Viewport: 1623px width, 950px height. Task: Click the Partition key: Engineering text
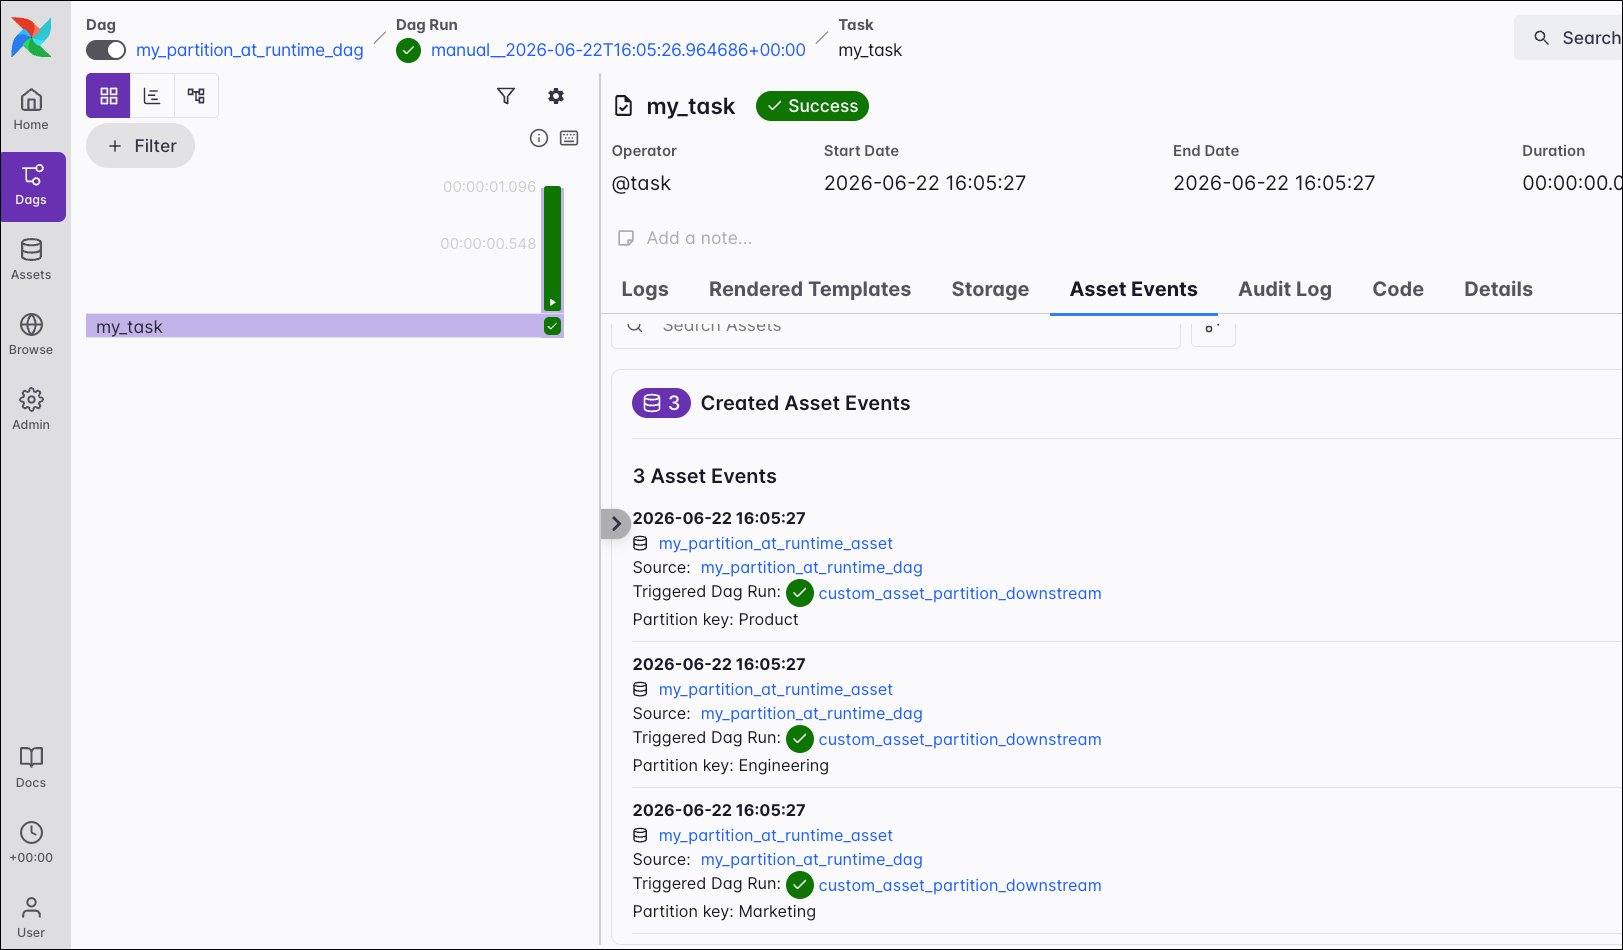(x=731, y=765)
